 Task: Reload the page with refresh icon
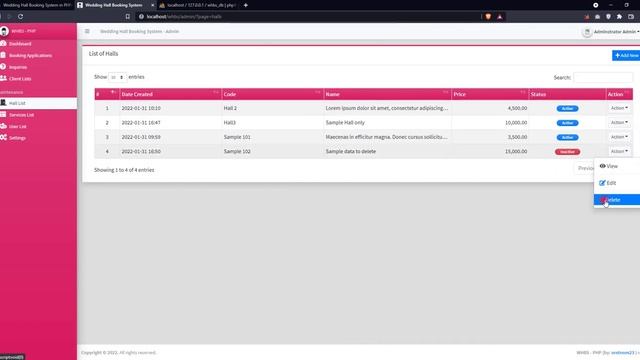pyautogui.click(x=20, y=17)
